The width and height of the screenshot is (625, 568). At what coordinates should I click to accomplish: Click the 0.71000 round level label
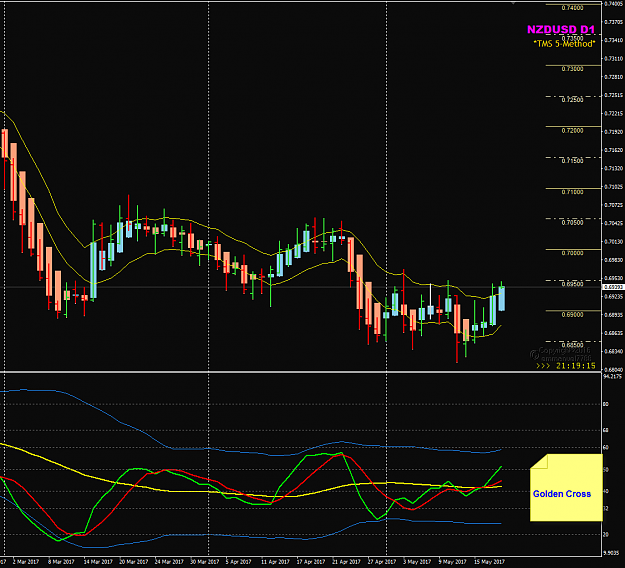pos(572,192)
